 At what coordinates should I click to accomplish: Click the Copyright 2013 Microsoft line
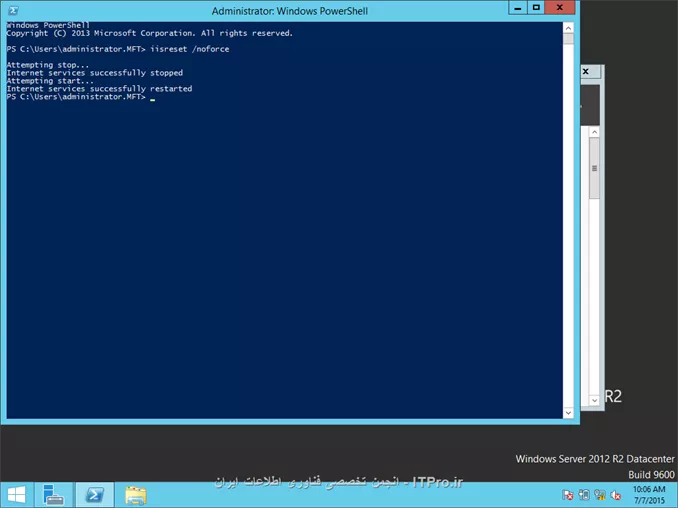pos(150,33)
